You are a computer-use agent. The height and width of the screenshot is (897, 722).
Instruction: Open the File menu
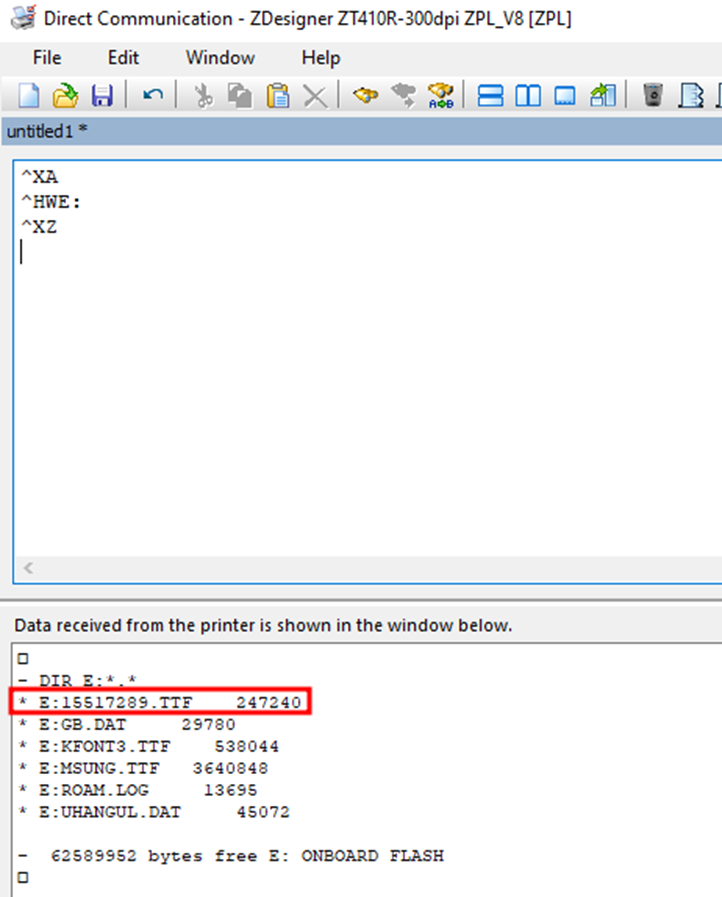coord(47,57)
